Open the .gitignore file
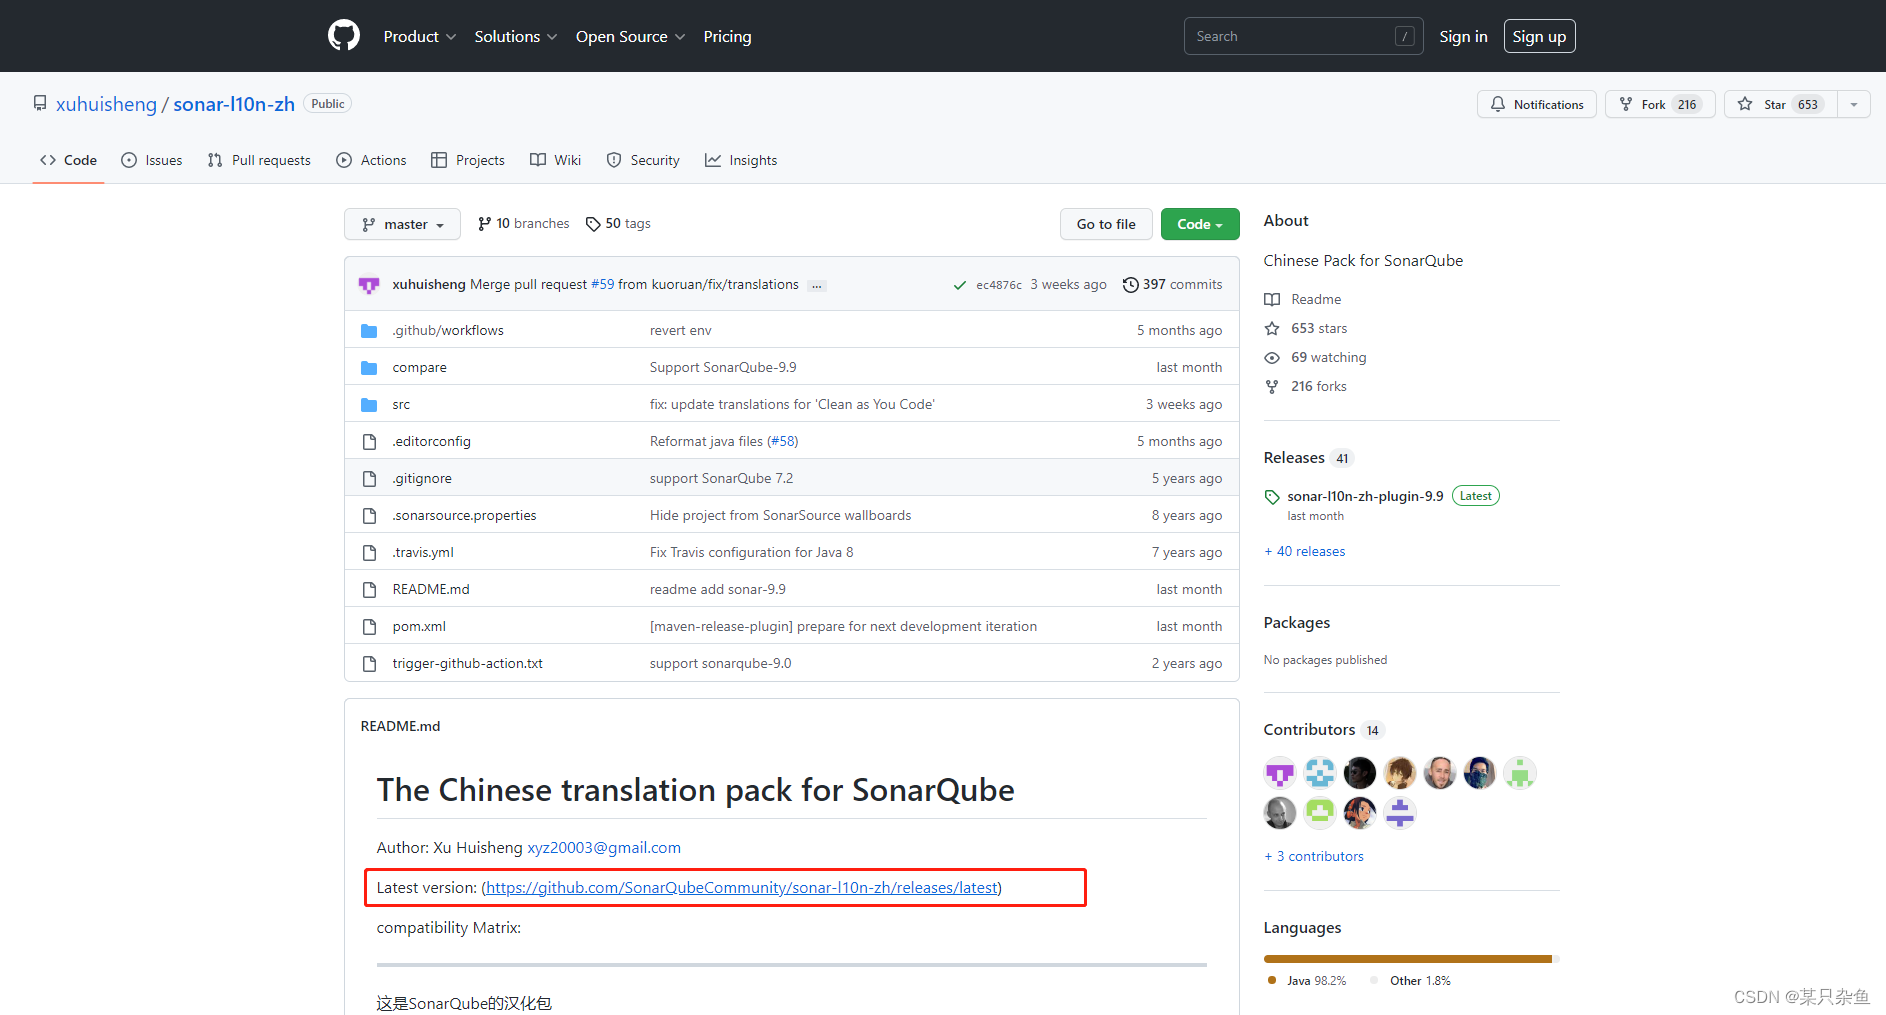 tap(422, 478)
